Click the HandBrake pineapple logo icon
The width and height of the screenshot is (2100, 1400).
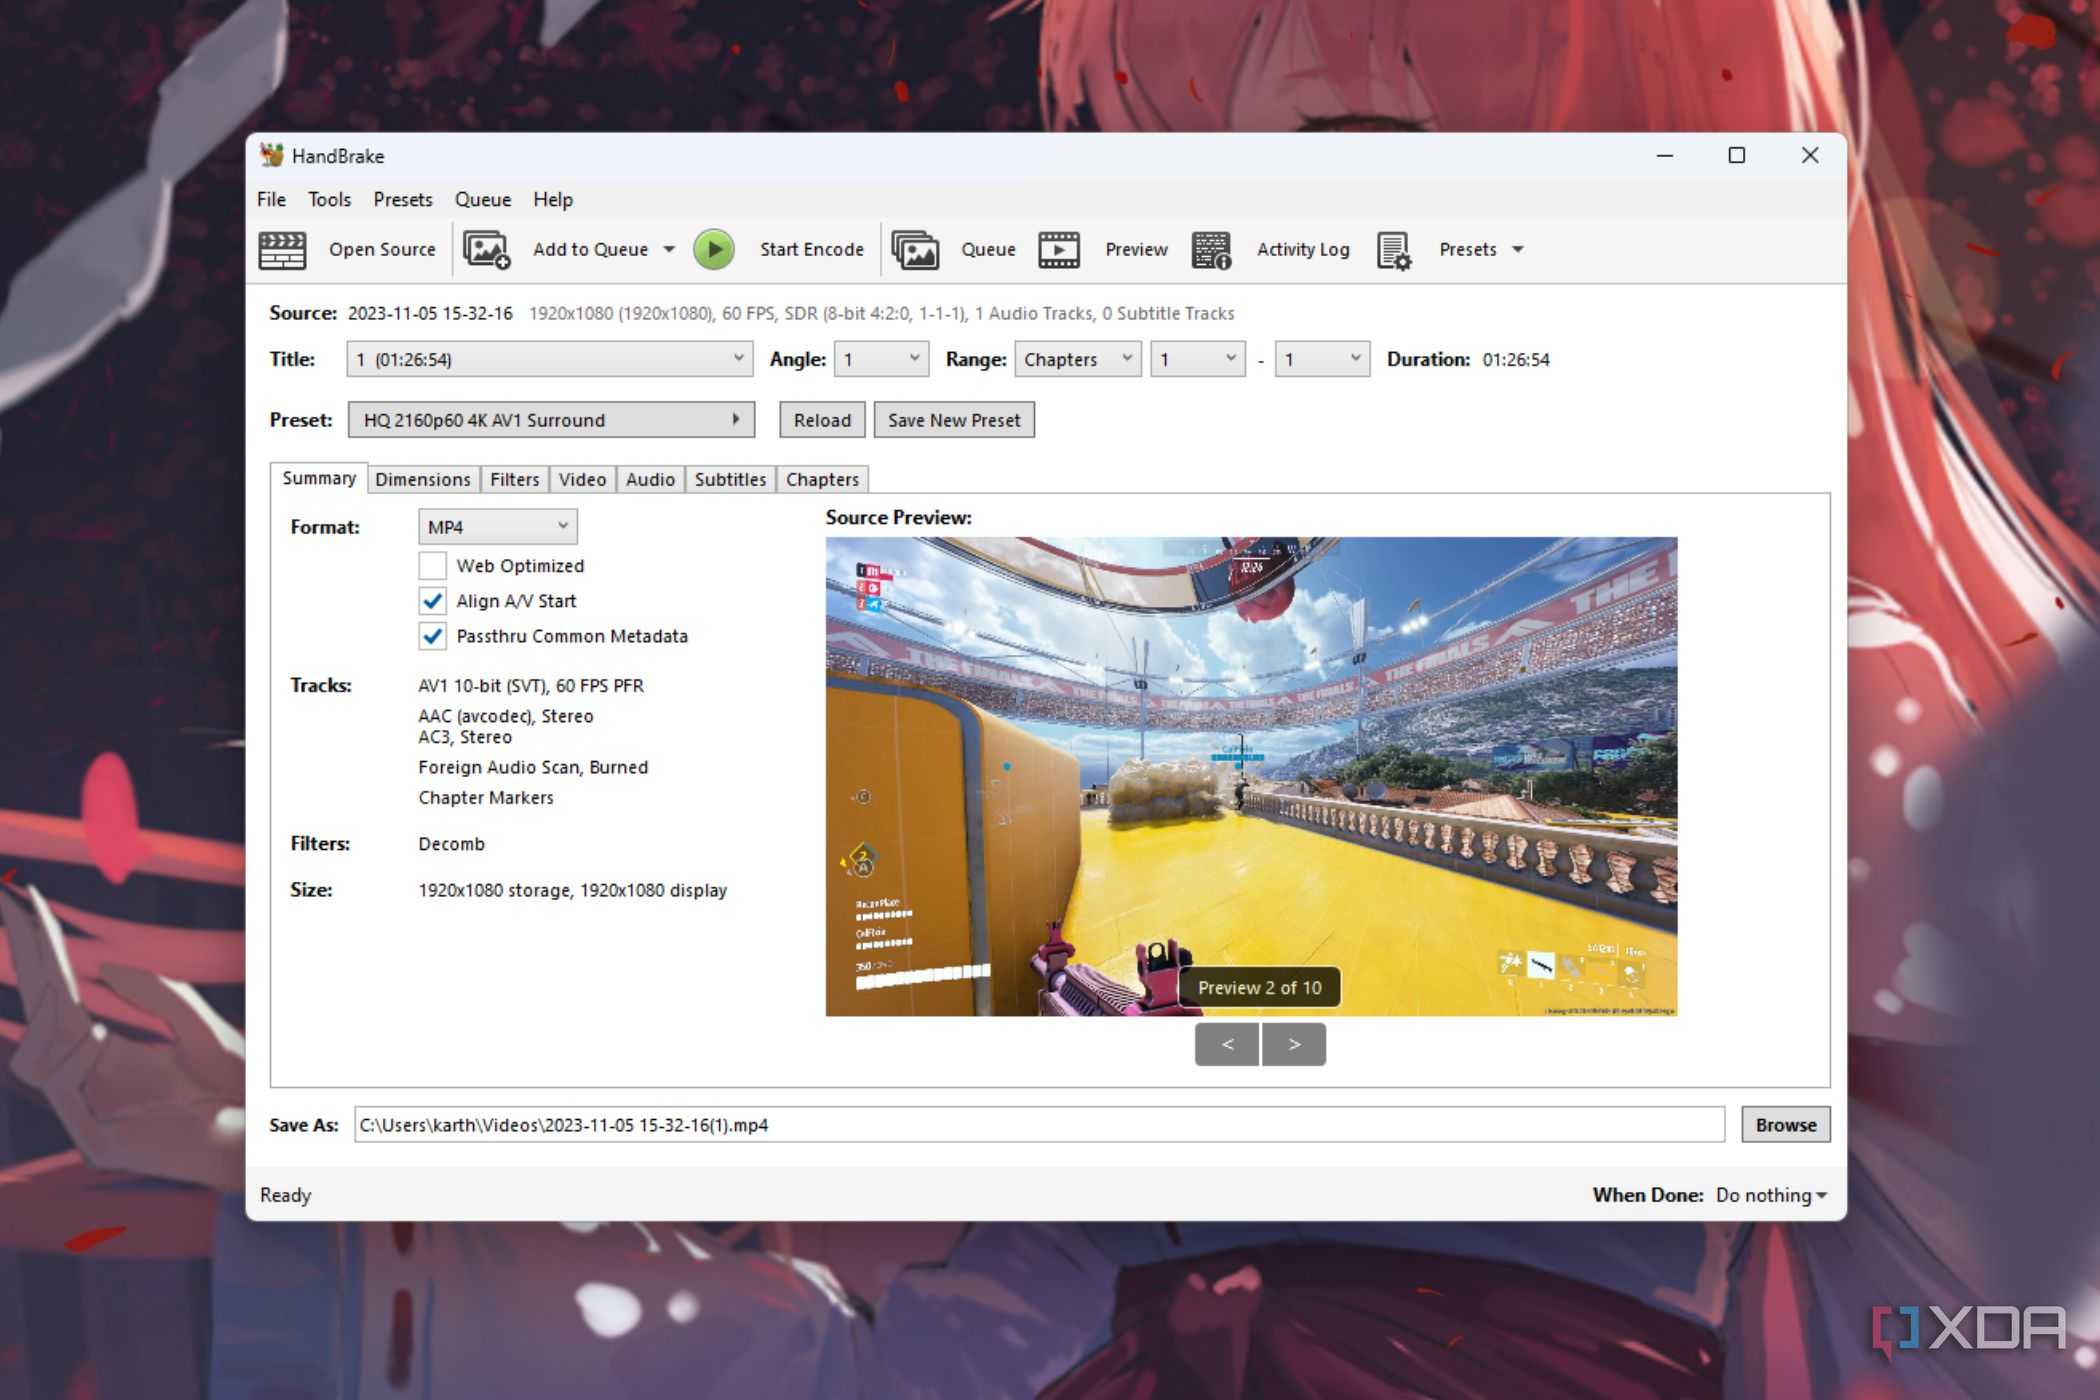point(271,155)
